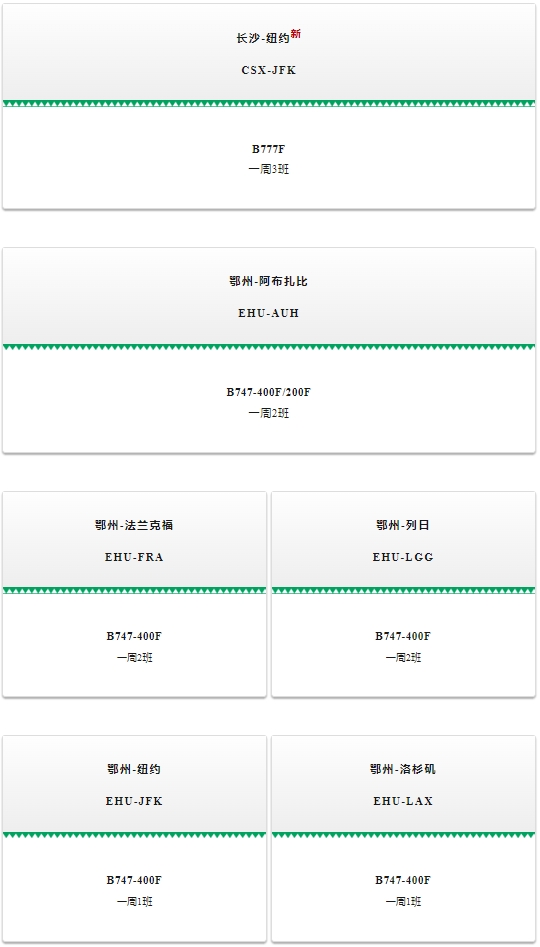Click 一周2班 under the EHU-AUH card

point(269,413)
